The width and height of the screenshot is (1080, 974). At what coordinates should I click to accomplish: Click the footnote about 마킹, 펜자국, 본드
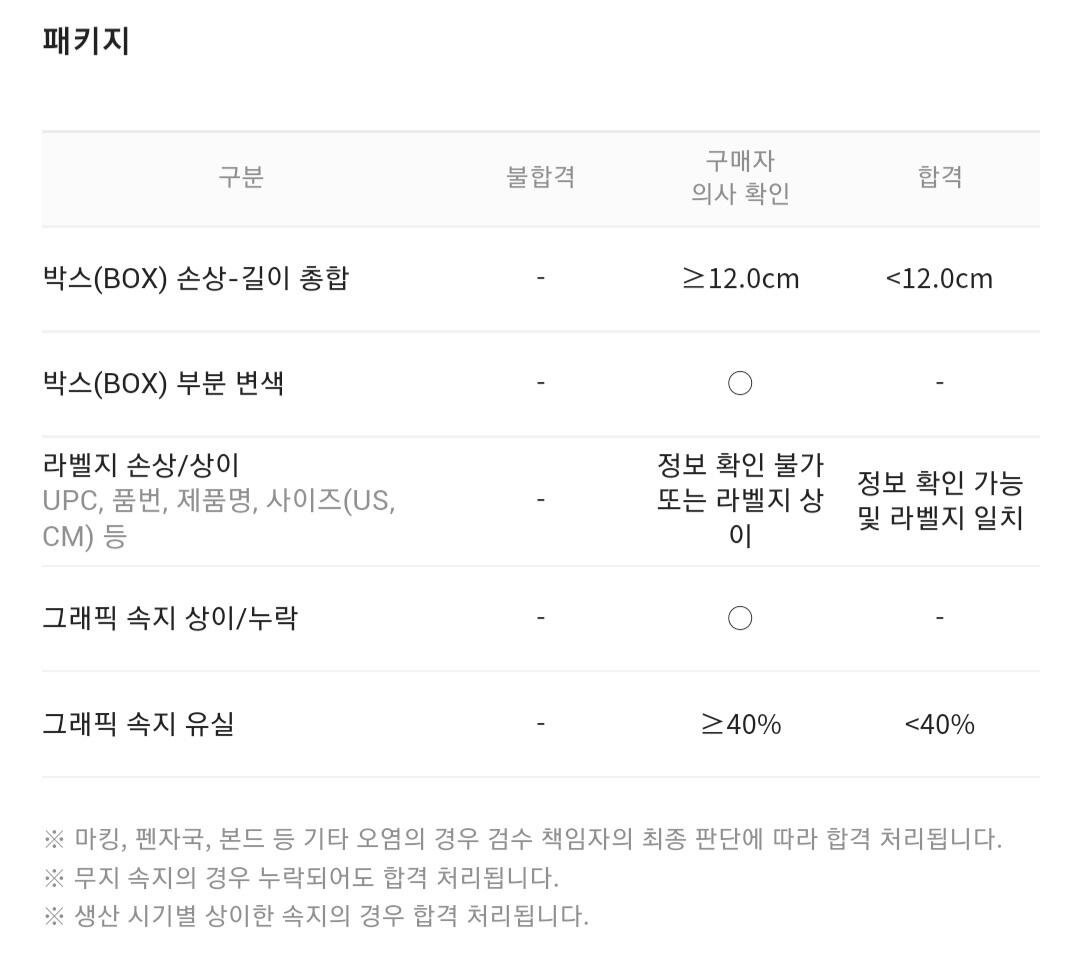click(523, 839)
